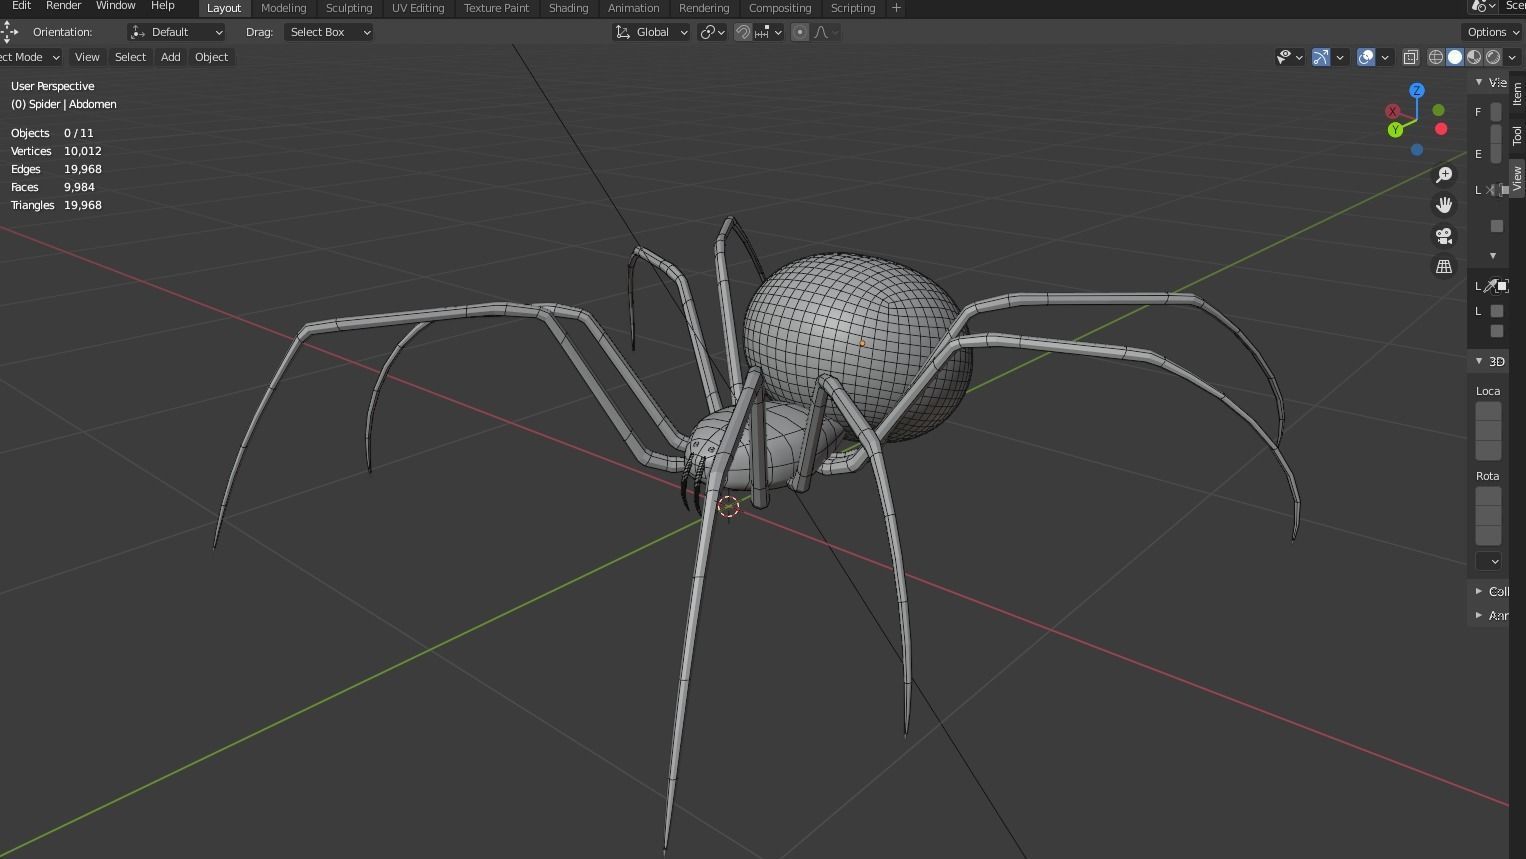The height and width of the screenshot is (859, 1526).
Task: Toggle viewport gizmos display
Action: (1321, 57)
